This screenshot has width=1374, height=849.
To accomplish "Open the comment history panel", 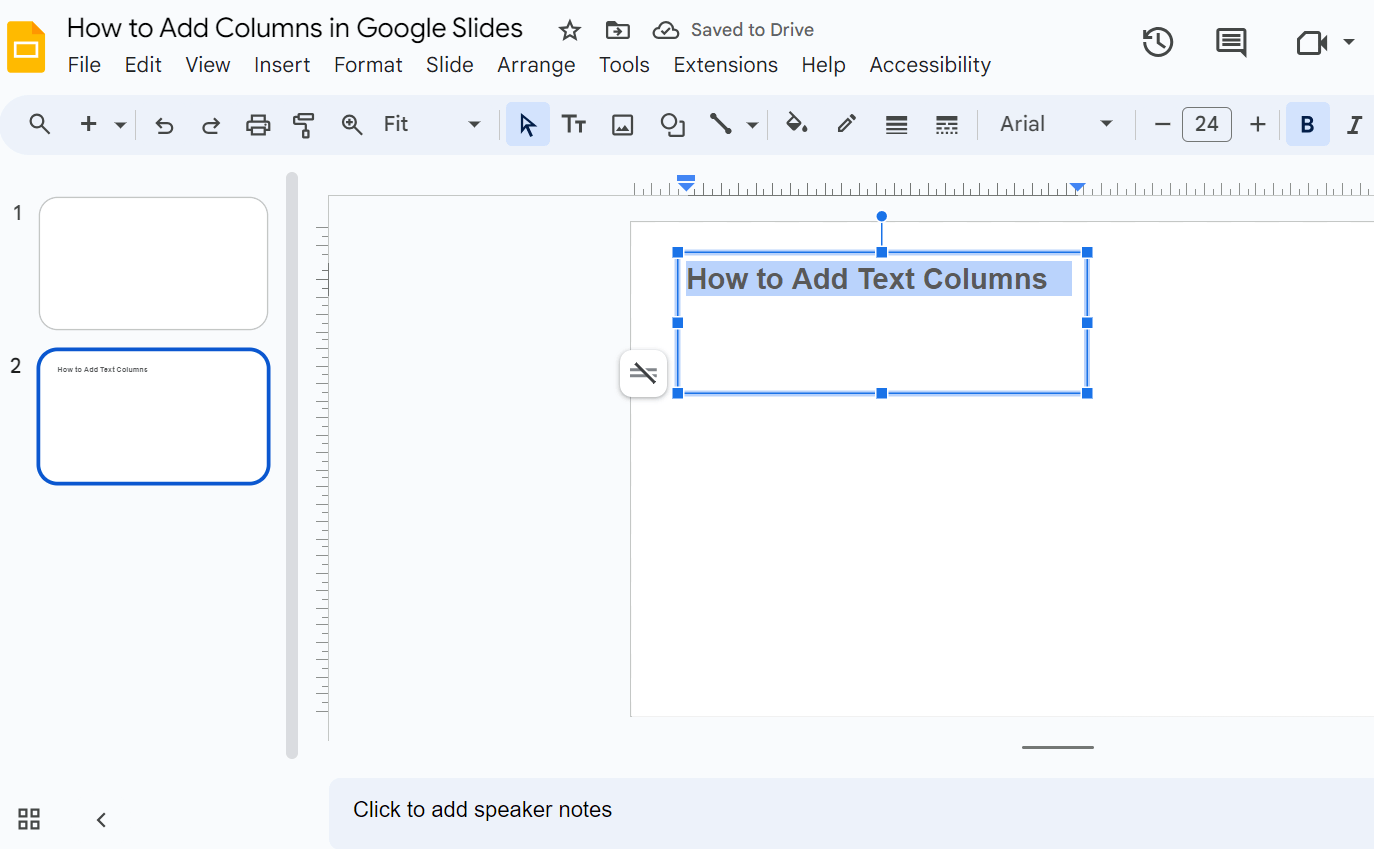I will (1230, 42).
